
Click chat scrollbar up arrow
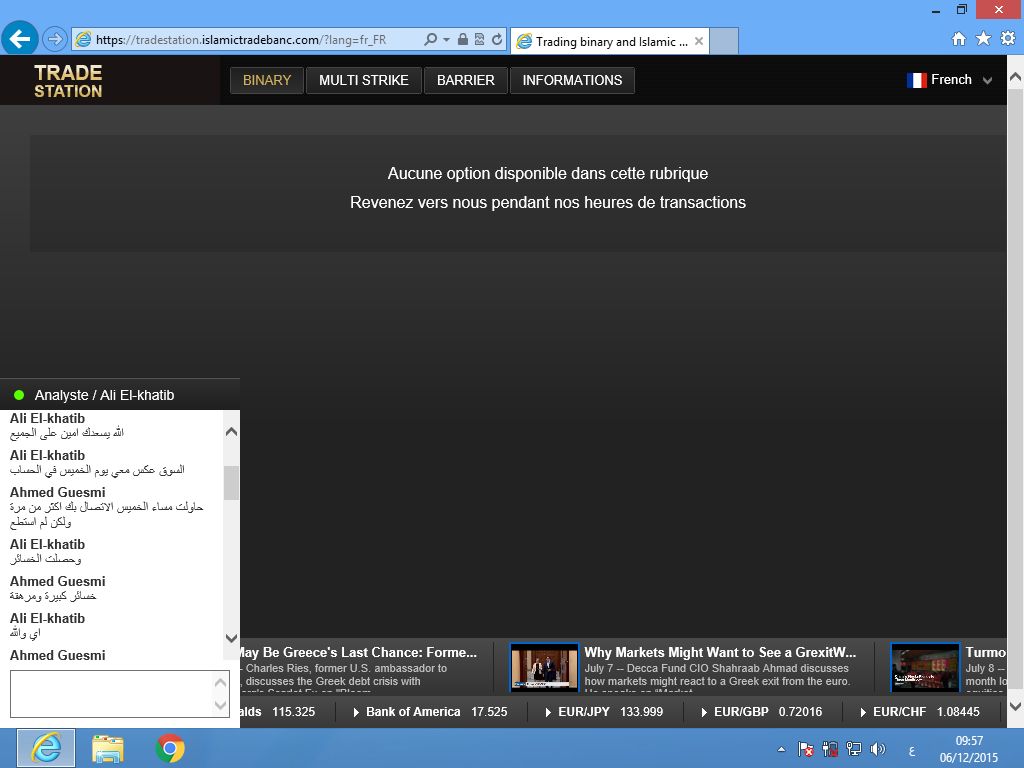231,432
